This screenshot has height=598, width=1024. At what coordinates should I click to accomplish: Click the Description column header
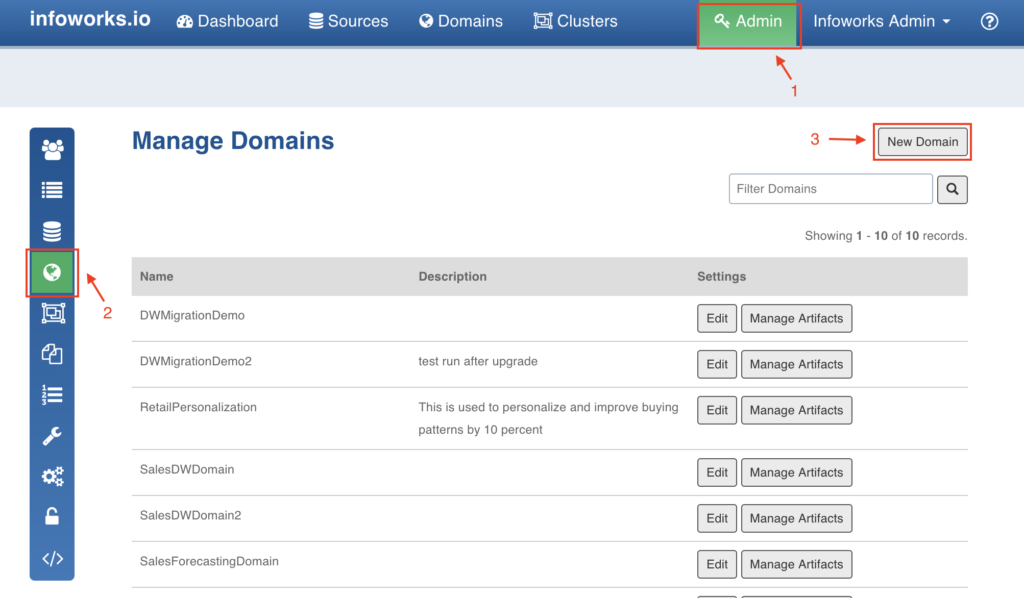(453, 276)
